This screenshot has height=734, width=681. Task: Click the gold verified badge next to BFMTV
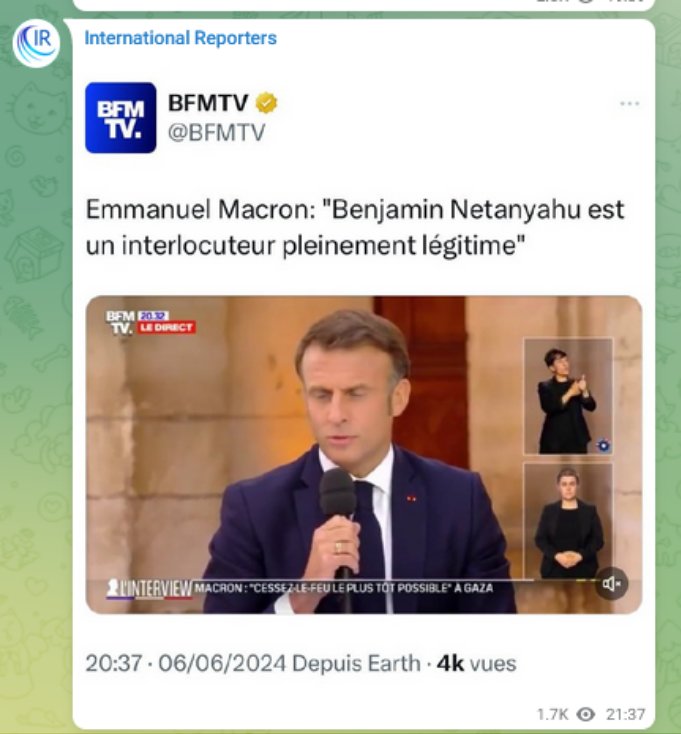coord(266,103)
